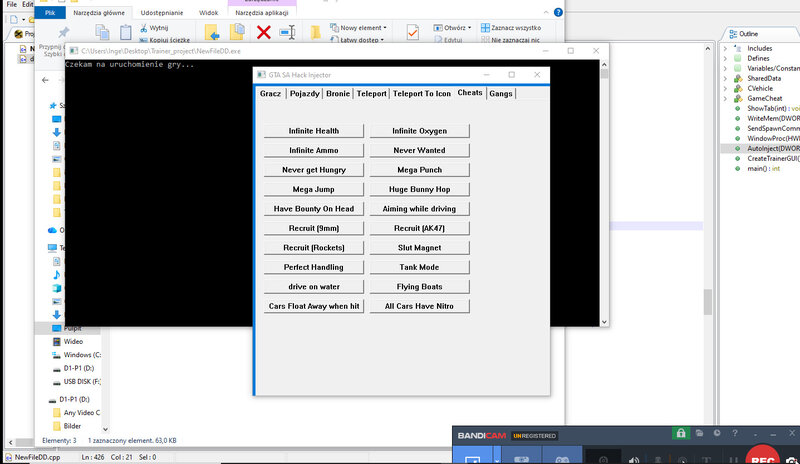Go back using Explorer back arrow
800x464 pixels.
coord(45,80)
